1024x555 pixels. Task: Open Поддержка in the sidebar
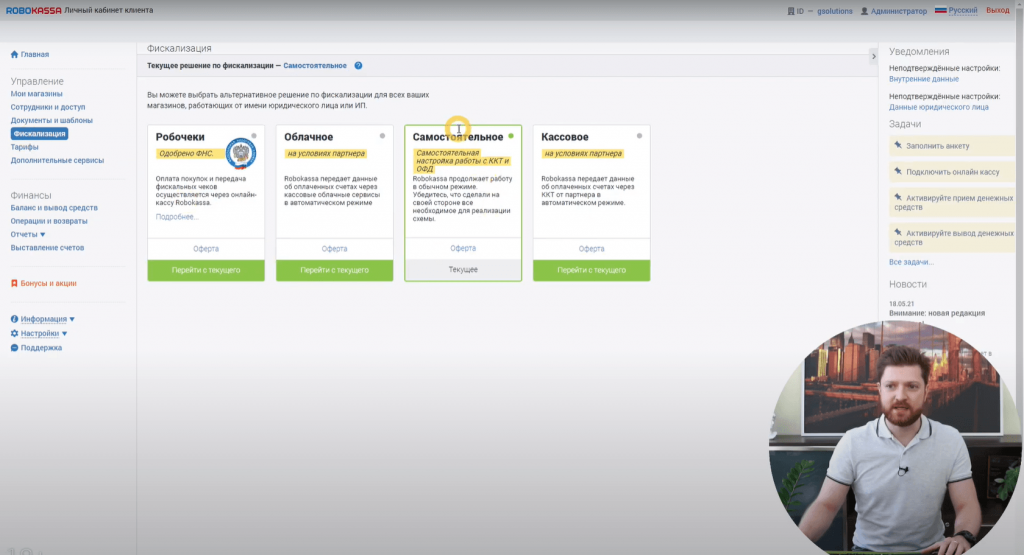pos(41,348)
